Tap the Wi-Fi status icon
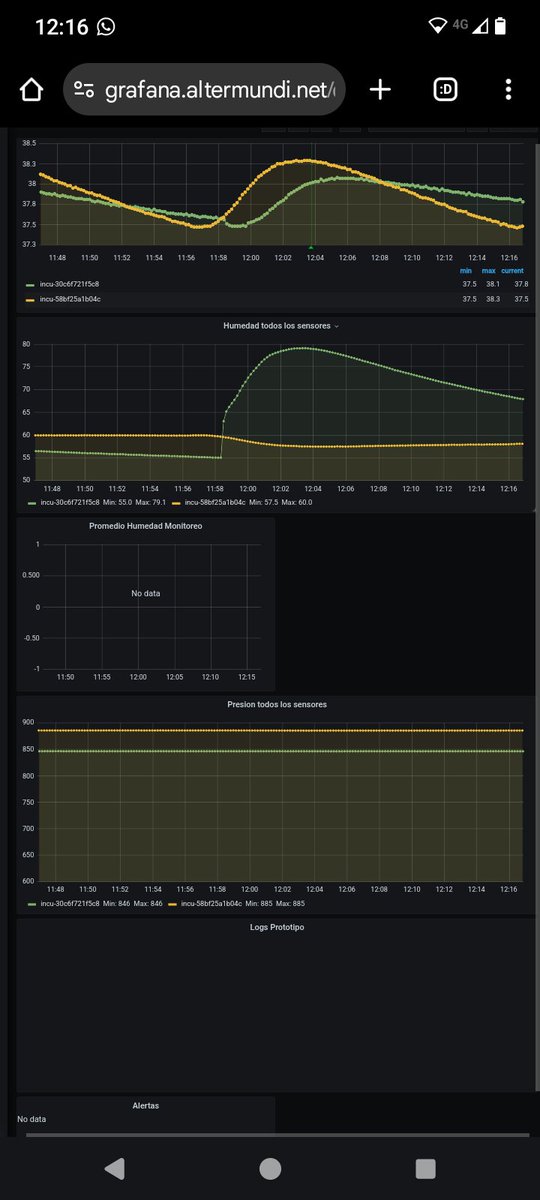 (x=436, y=26)
